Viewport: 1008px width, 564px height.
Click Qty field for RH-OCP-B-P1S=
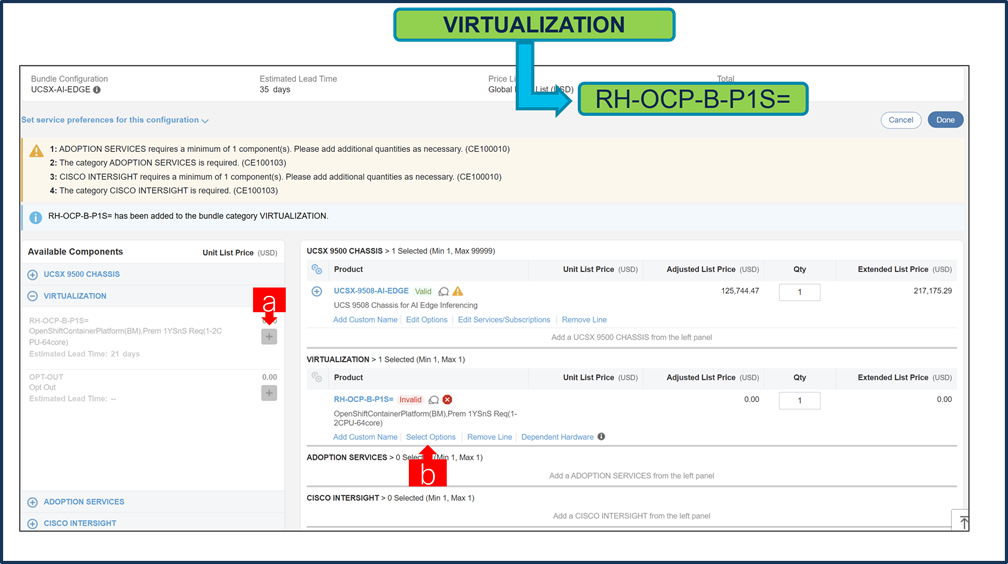tap(800, 401)
